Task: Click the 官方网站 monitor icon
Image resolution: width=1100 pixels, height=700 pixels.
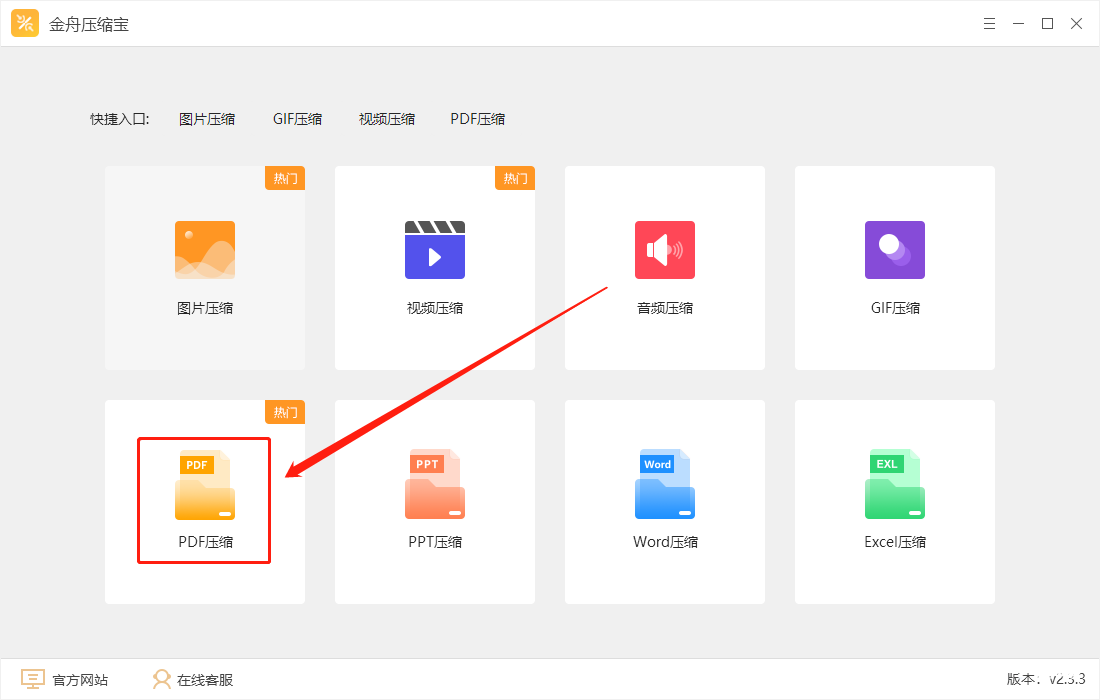Action: tap(33, 678)
